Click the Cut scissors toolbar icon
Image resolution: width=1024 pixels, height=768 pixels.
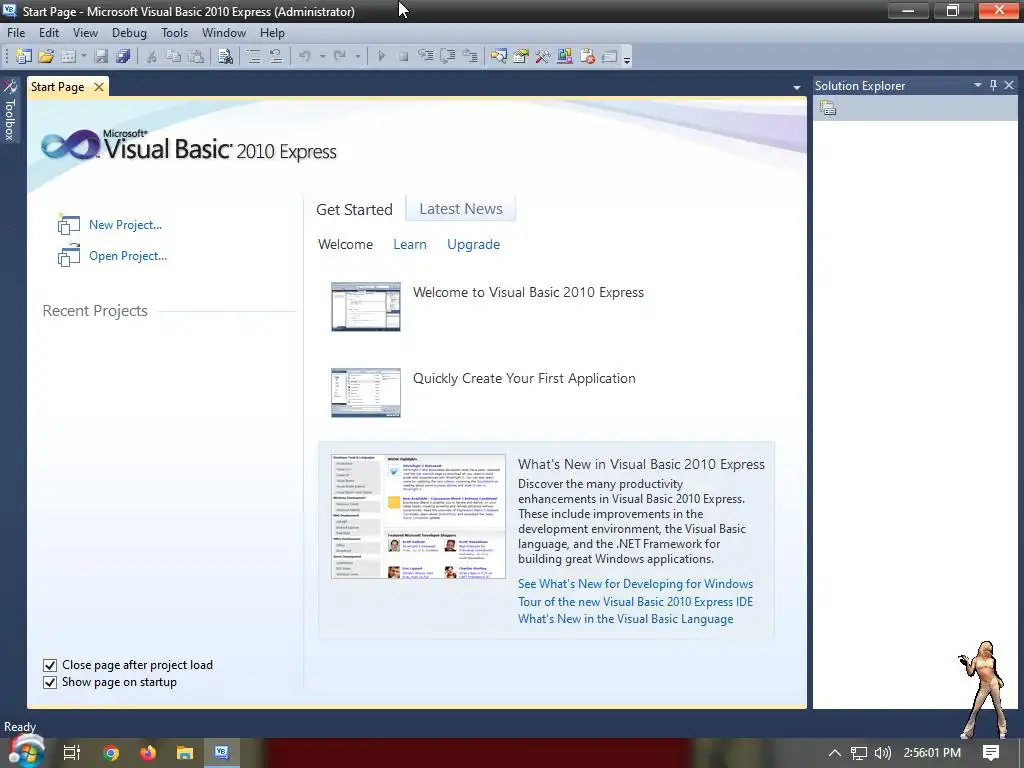(152, 56)
